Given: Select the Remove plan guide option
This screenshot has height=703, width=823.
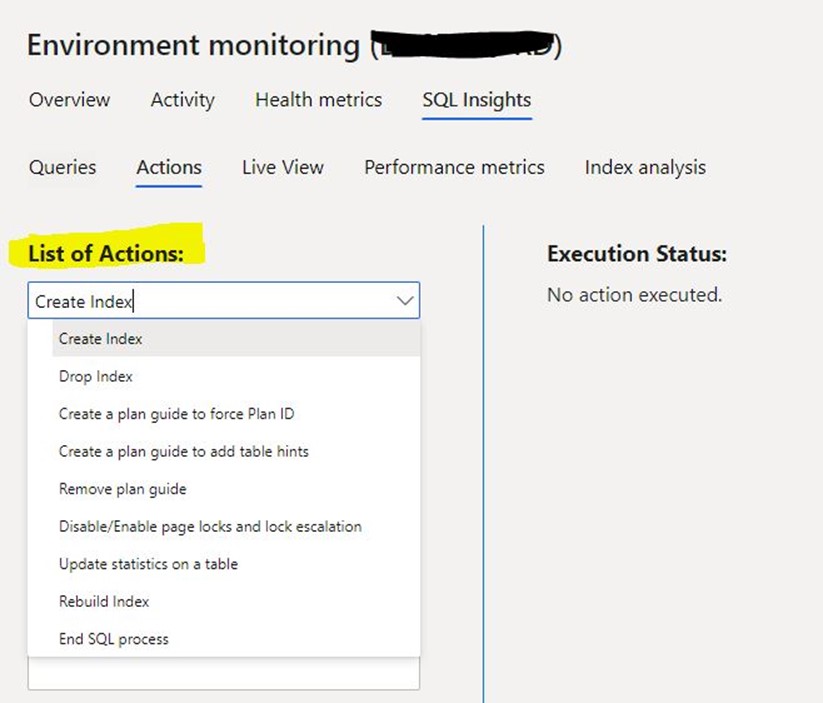Looking at the screenshot, I should [x=122, y=489].
